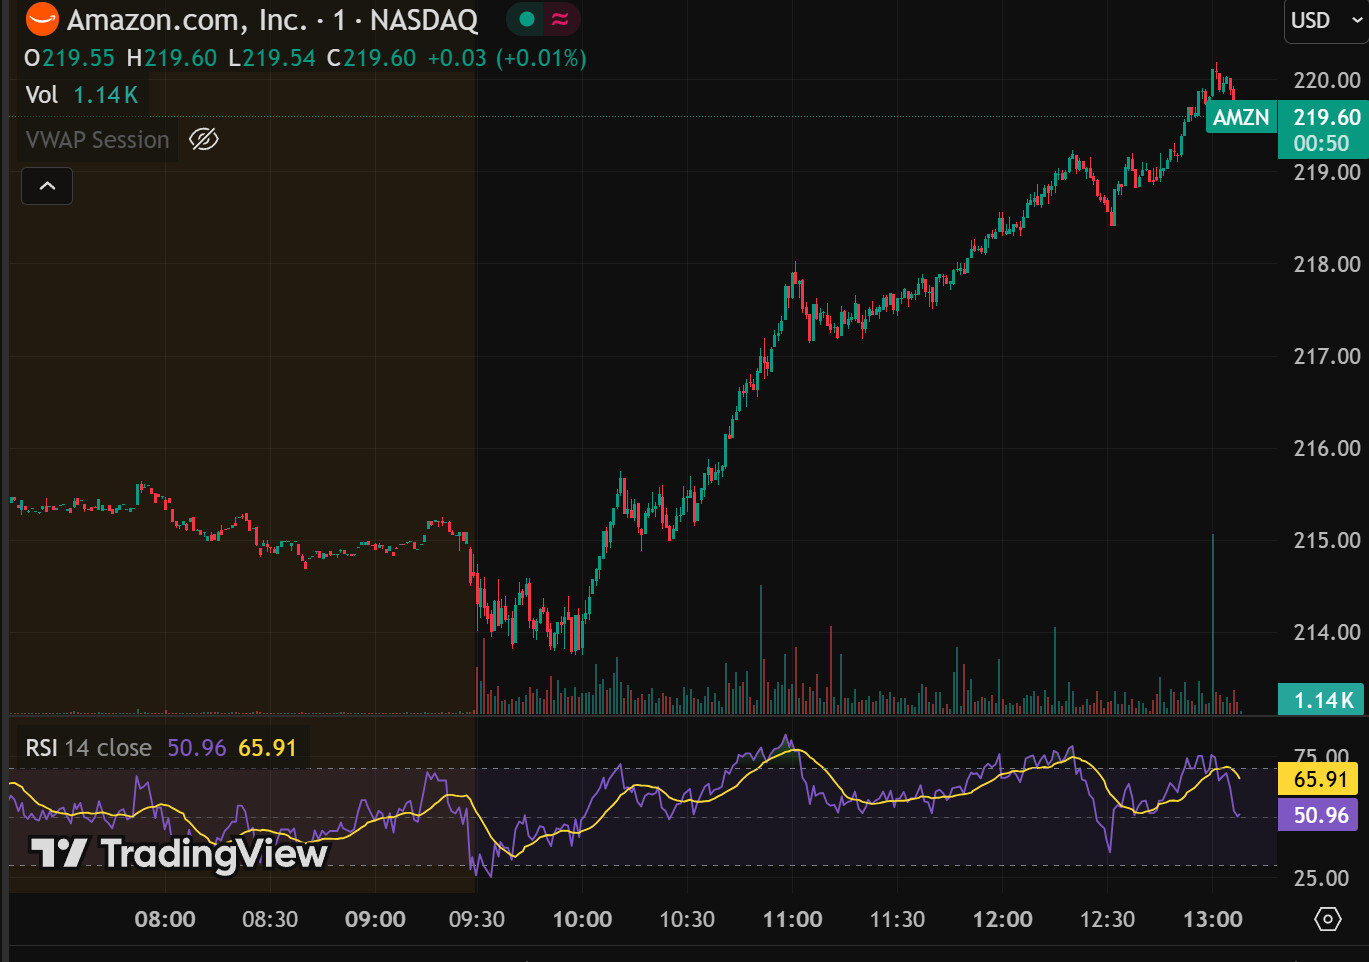The height and width of the screenshot is (962, 1369).
Task: Click the purple 50.96 RSI value label
Action: pos(1320,815)
